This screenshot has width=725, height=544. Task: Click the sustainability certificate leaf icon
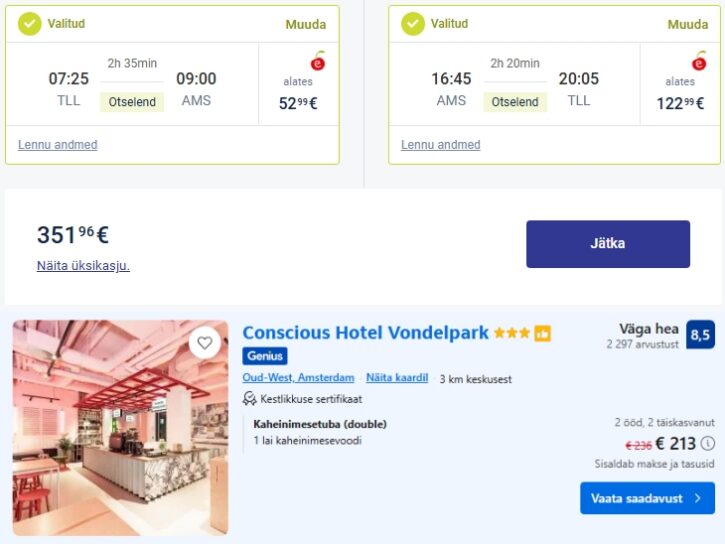(250, 398)
